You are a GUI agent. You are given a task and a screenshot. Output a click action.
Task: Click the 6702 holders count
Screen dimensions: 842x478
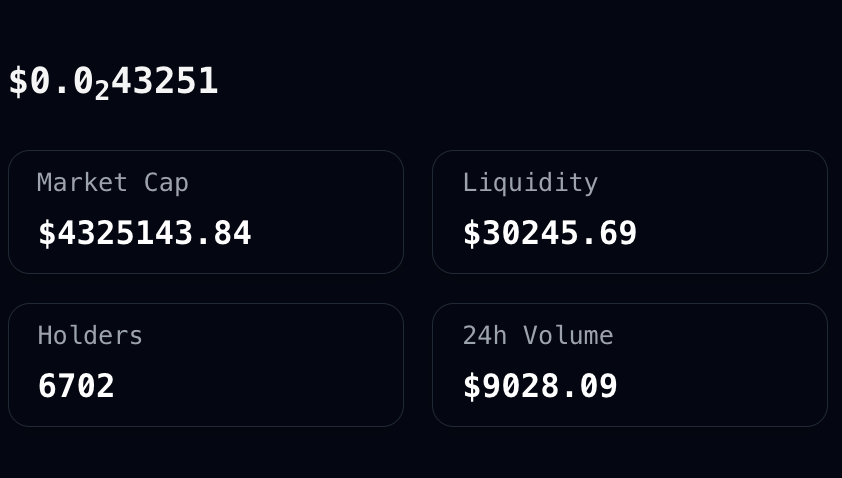[76, 386]
